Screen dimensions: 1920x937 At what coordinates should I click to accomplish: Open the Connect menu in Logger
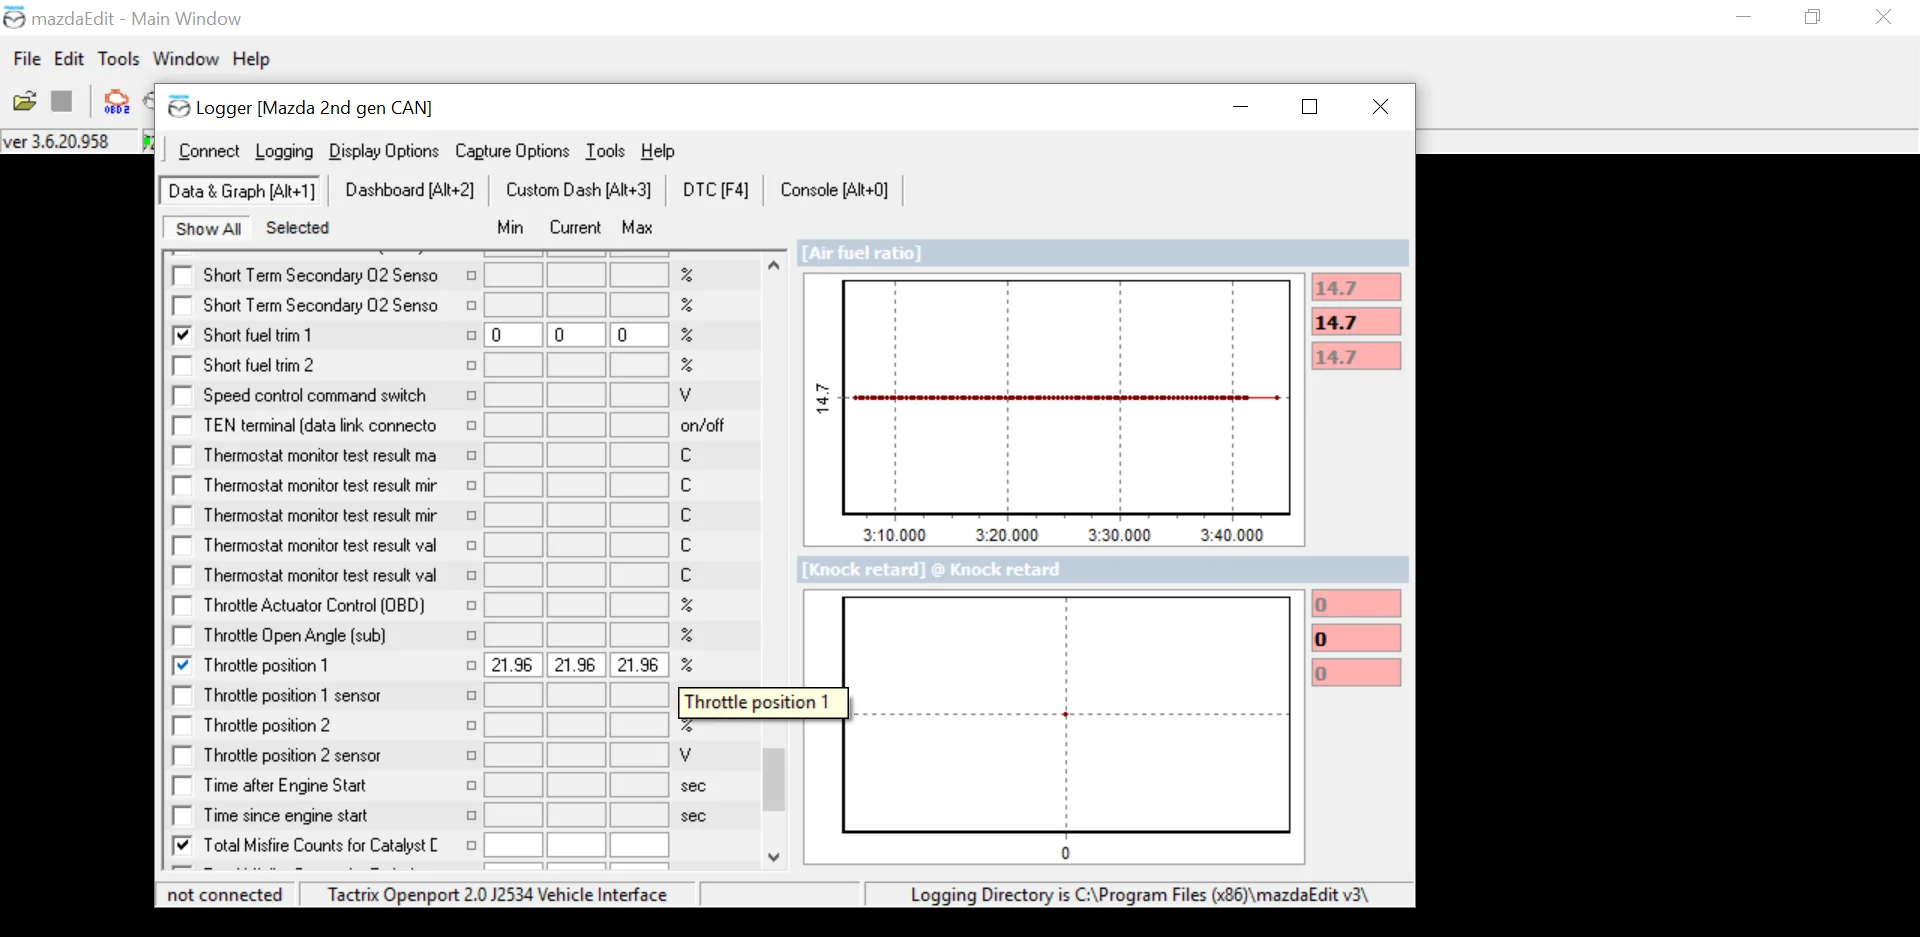coord(209,151)
